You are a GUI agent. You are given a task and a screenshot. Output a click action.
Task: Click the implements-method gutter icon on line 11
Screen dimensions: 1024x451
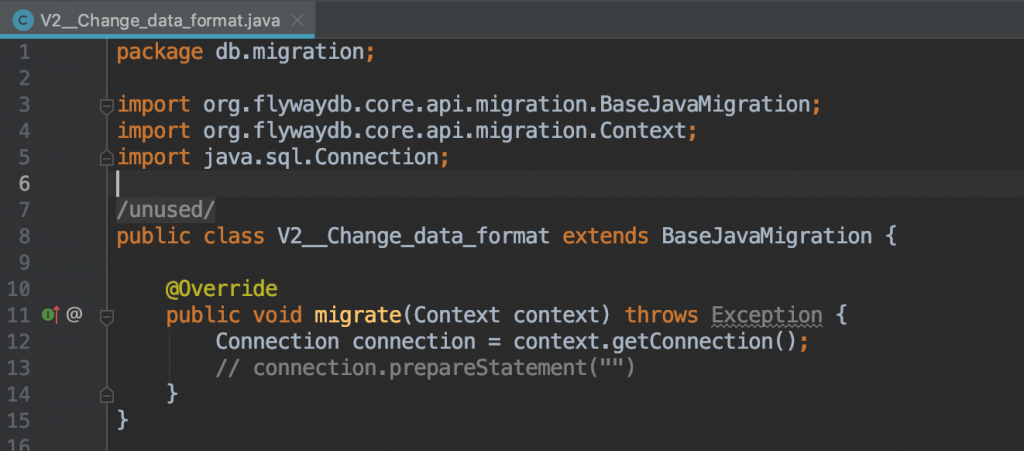(51, 315)
